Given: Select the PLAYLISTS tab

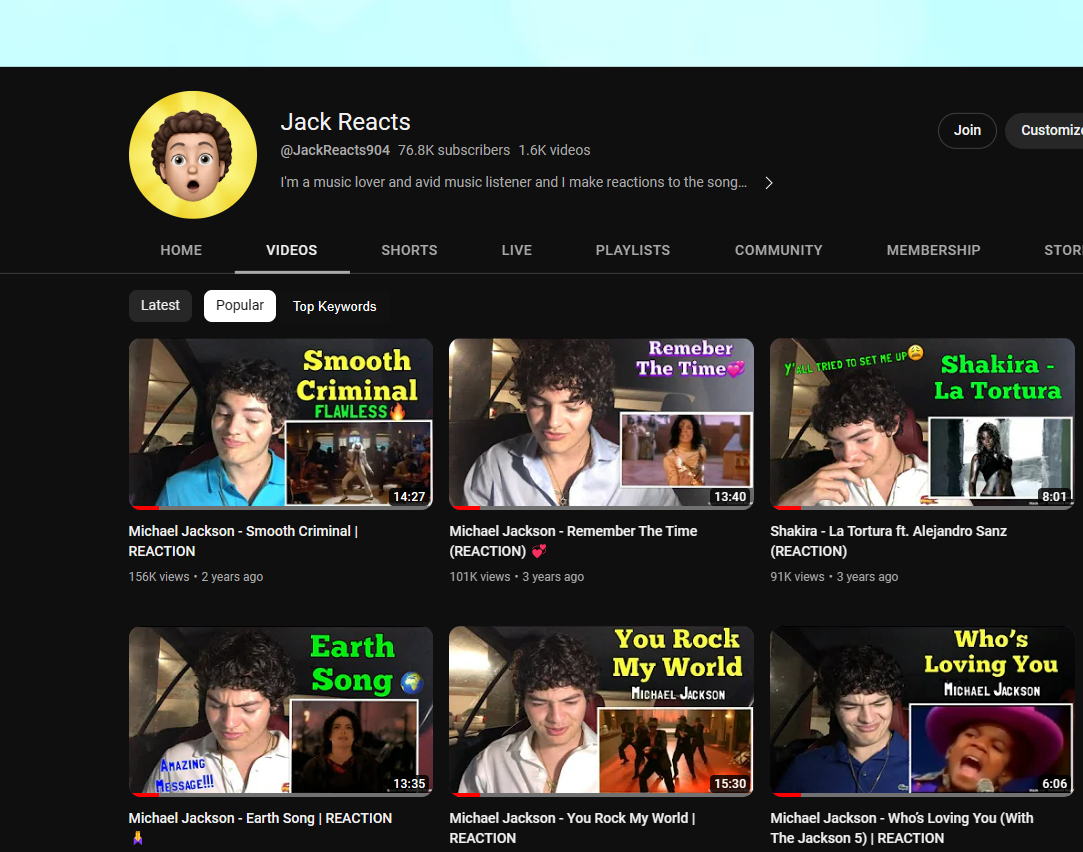Looking at the screenshot, I should pyautogui.click(x=633, y=251).
